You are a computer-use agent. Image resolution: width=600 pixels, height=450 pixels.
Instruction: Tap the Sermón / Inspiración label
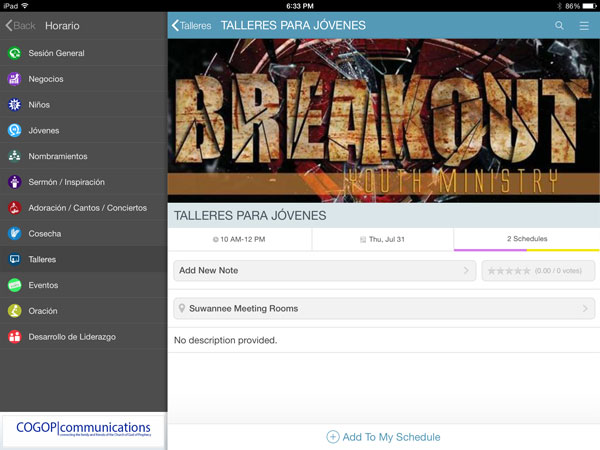point(67,182)
